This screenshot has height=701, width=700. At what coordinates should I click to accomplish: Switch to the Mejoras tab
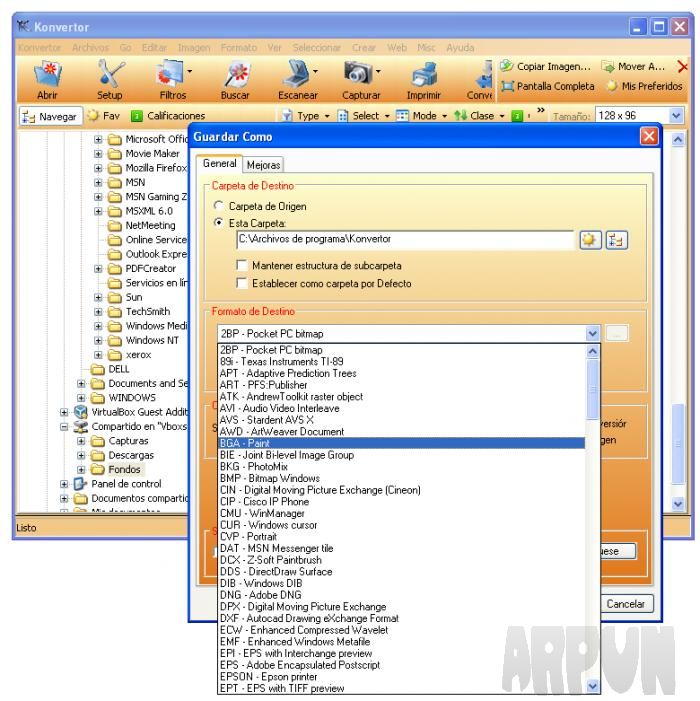[263, 165]
